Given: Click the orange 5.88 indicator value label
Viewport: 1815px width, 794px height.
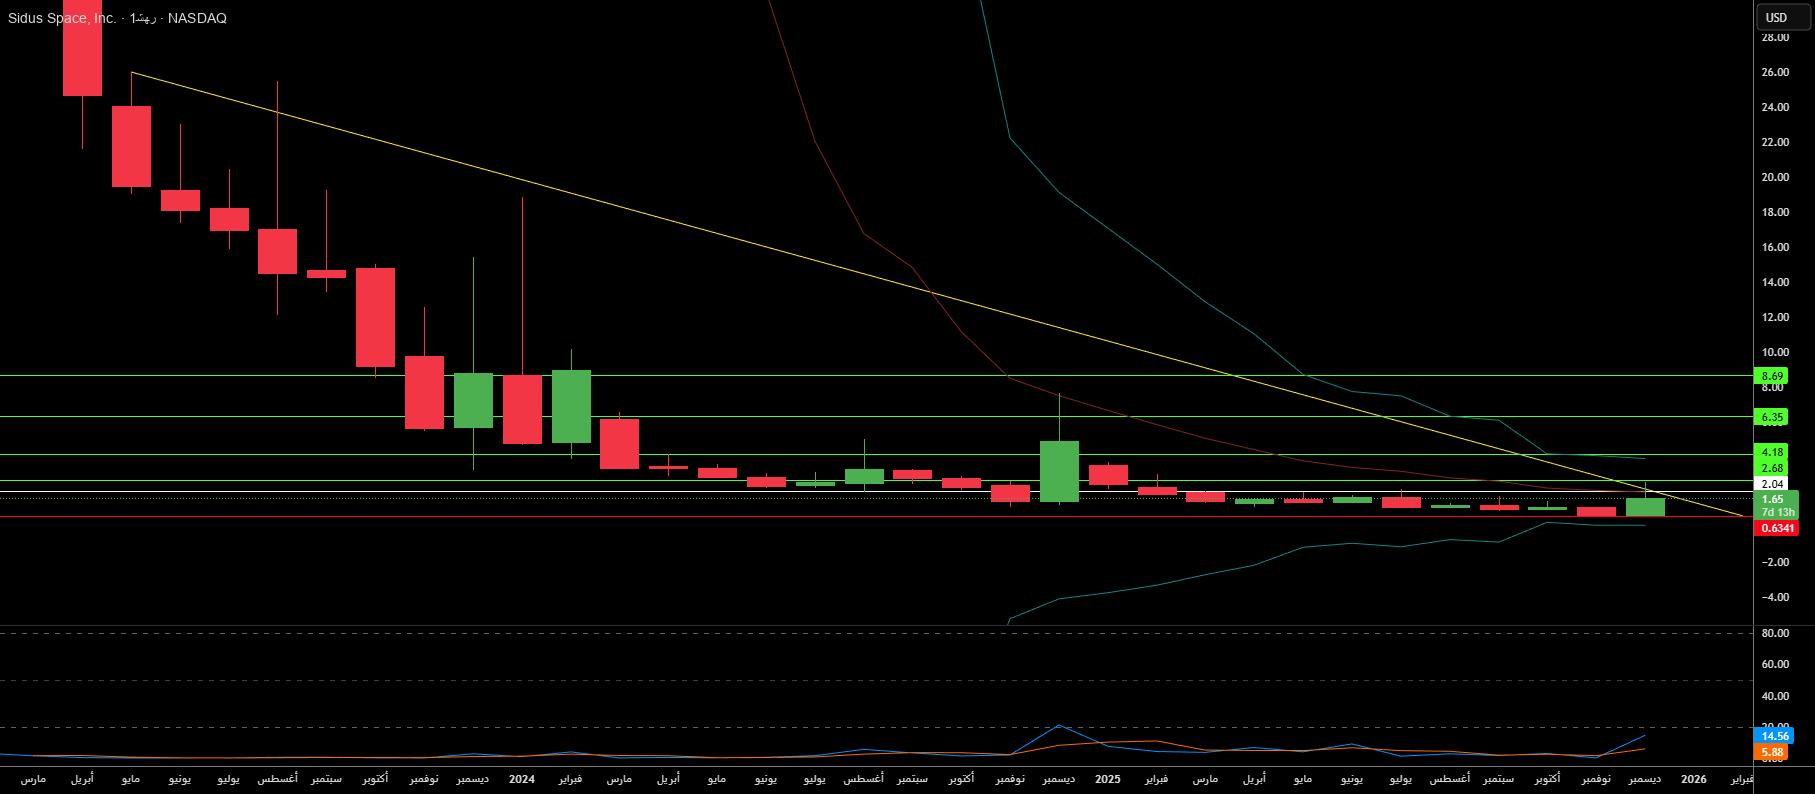Looking at the screenshot, I should click(1772, 752).
